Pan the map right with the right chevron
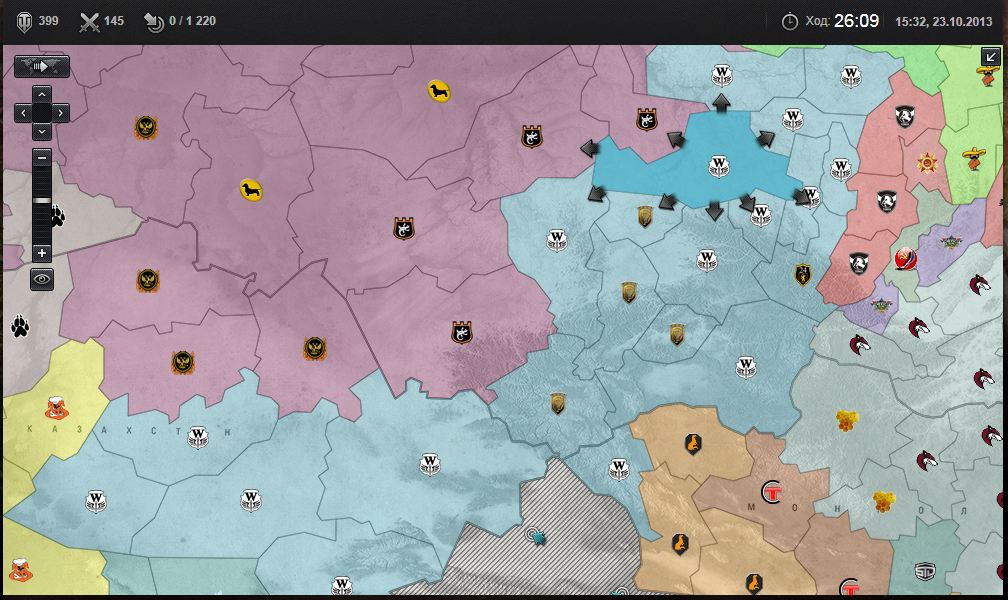 [60, 113]
